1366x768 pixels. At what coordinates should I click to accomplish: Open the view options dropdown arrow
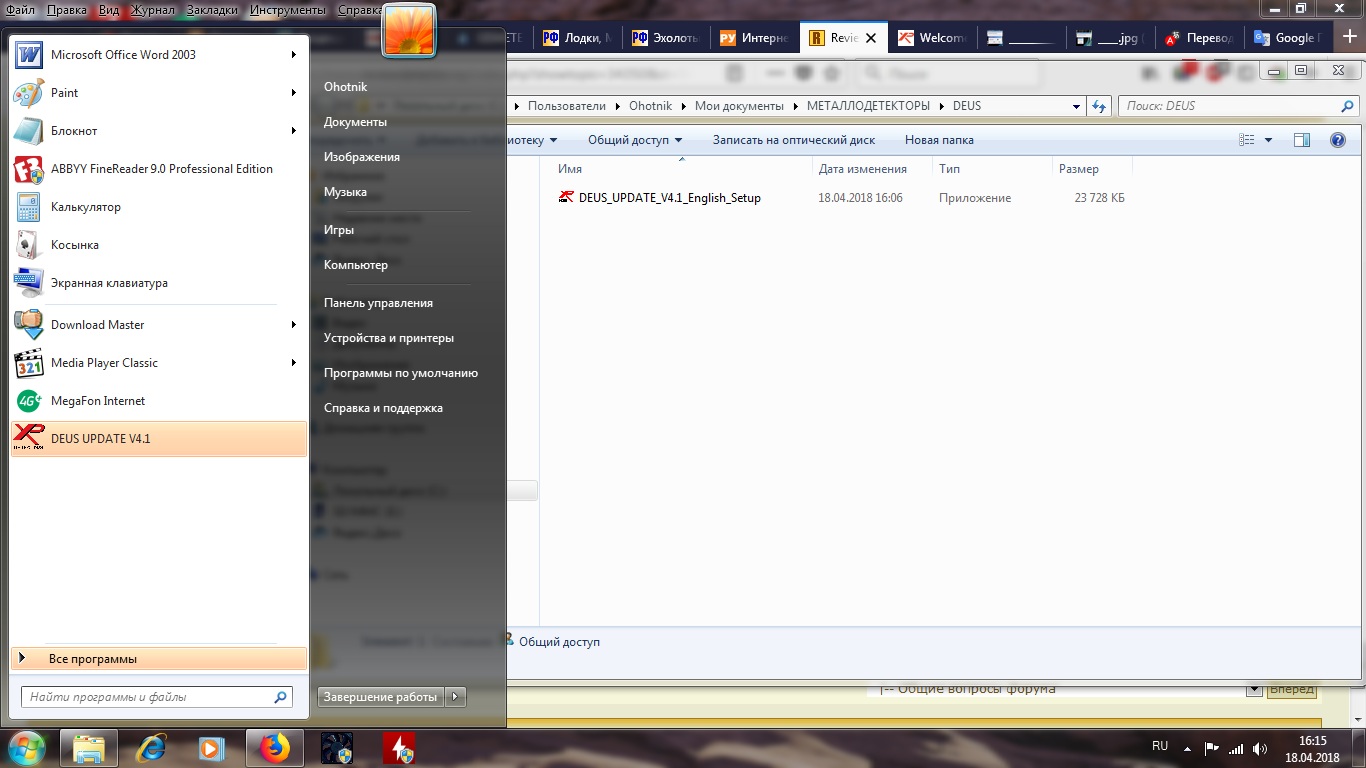pyautogui.click(x=1269, y=140)
